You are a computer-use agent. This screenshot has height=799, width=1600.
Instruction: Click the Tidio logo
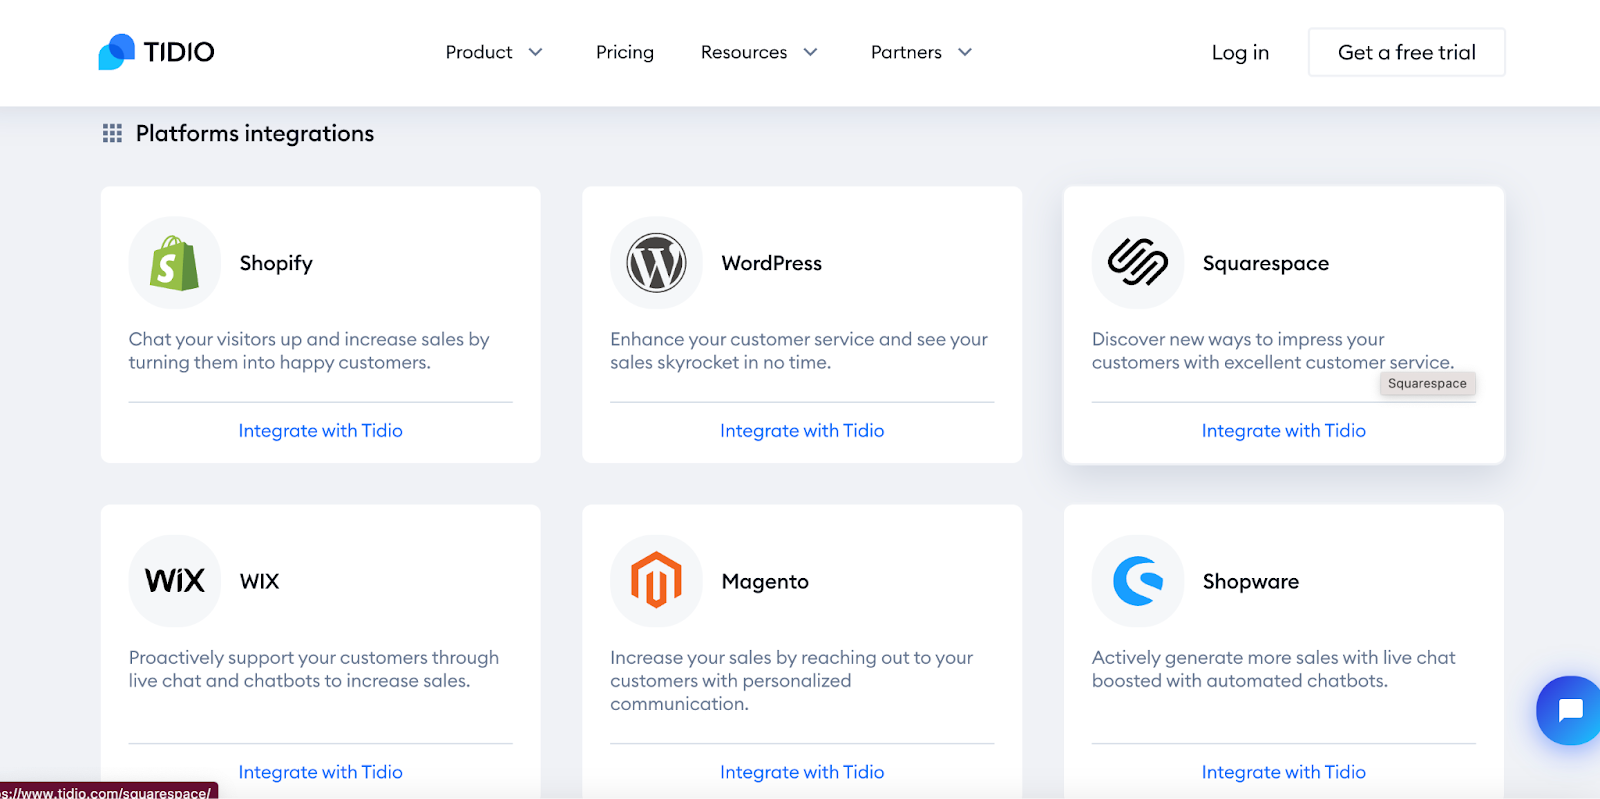coord(156,52)
